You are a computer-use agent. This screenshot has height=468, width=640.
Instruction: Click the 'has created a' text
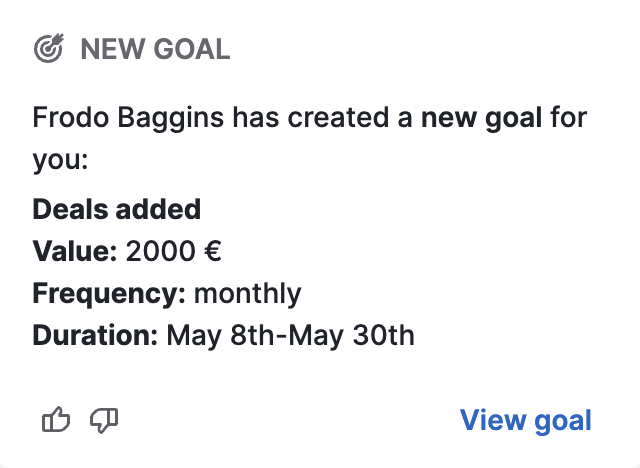pyautogui.click(x=322, y=118)
